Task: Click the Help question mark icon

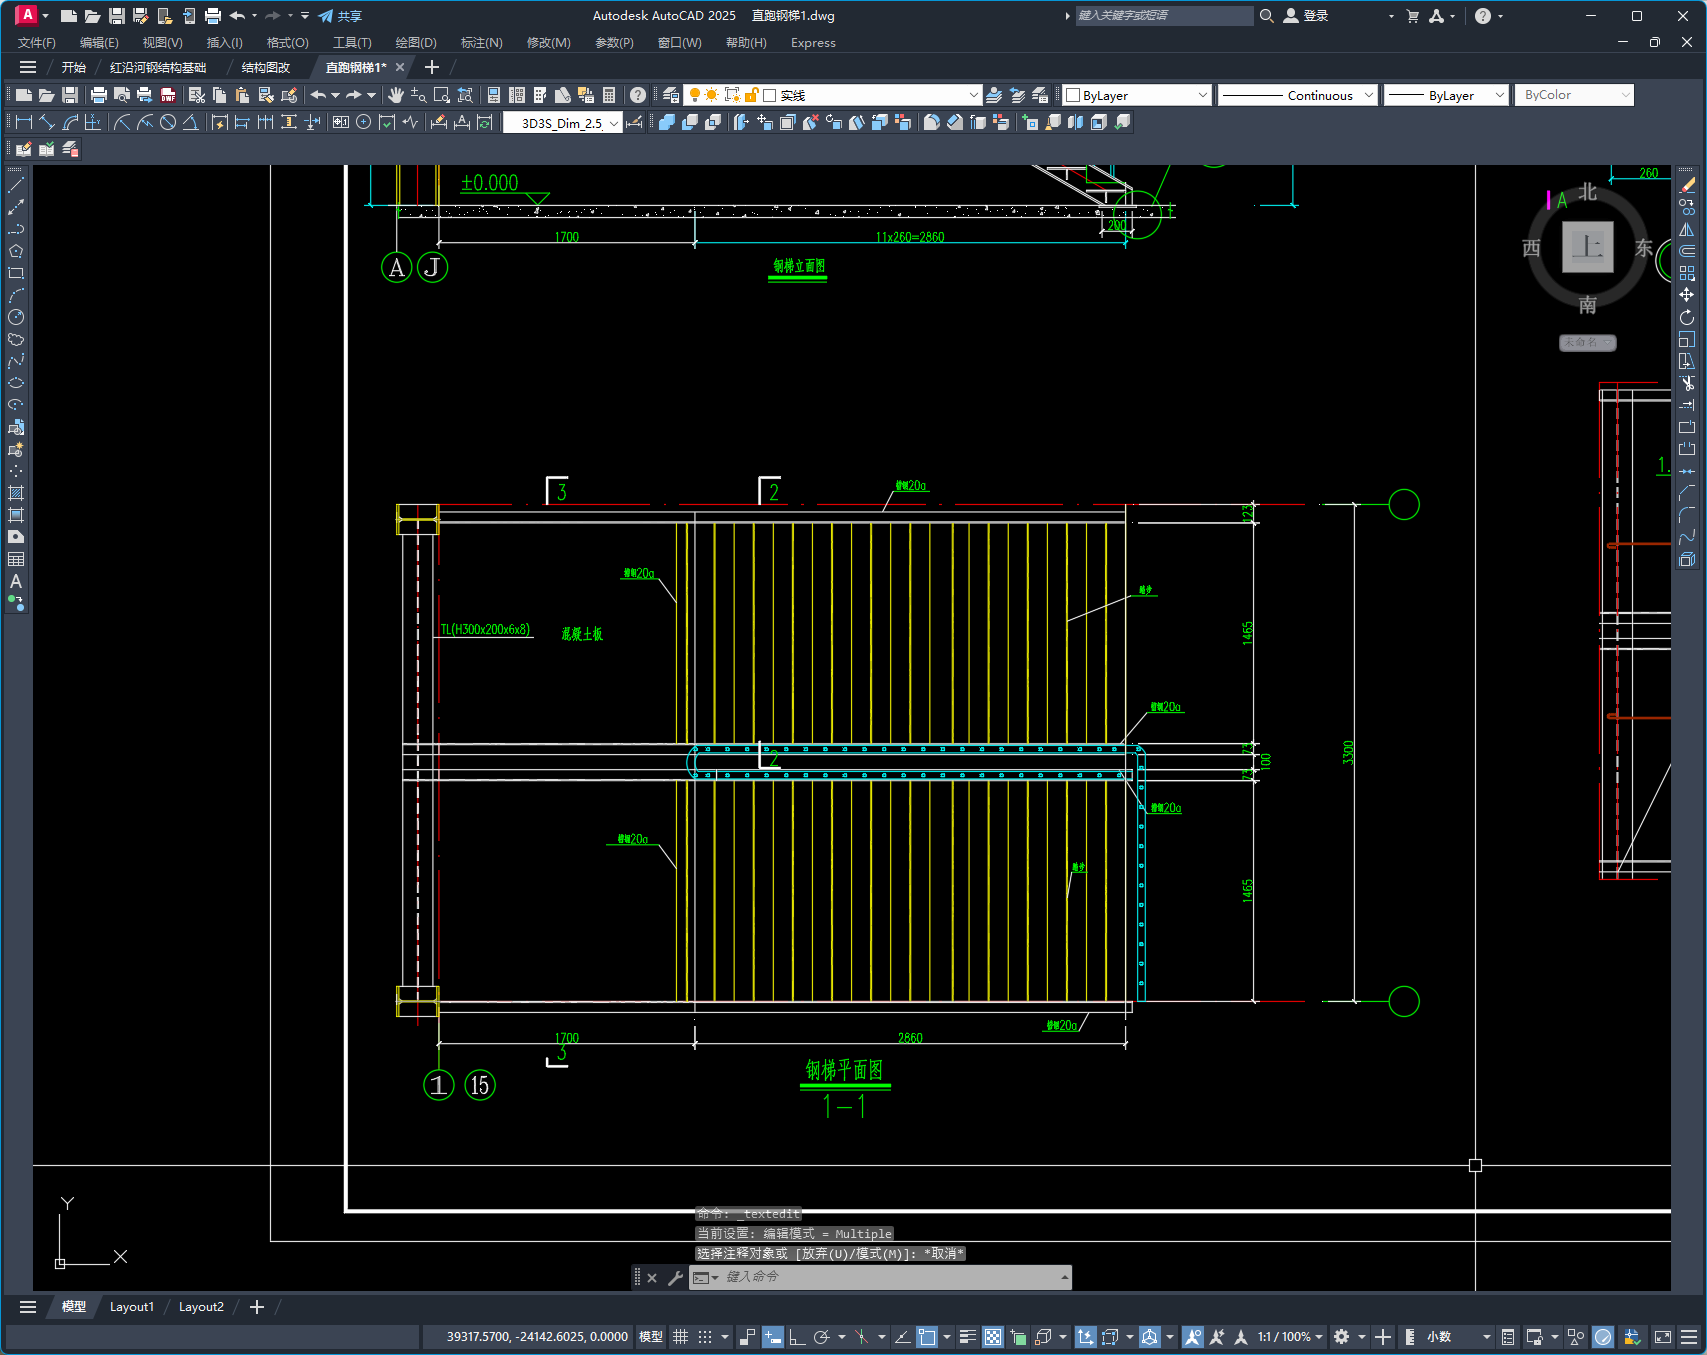Action: [638, 95]
